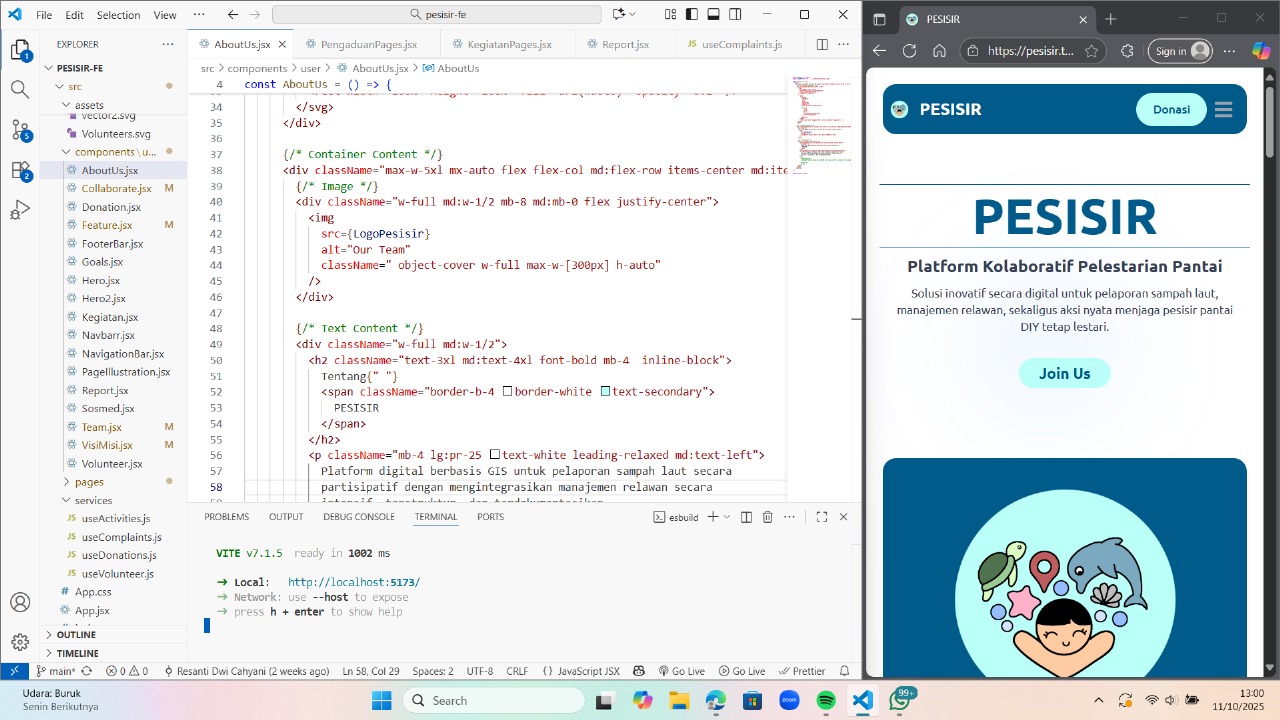
Task: Expand the OUTLINE section
Action: tap(49, 635)
